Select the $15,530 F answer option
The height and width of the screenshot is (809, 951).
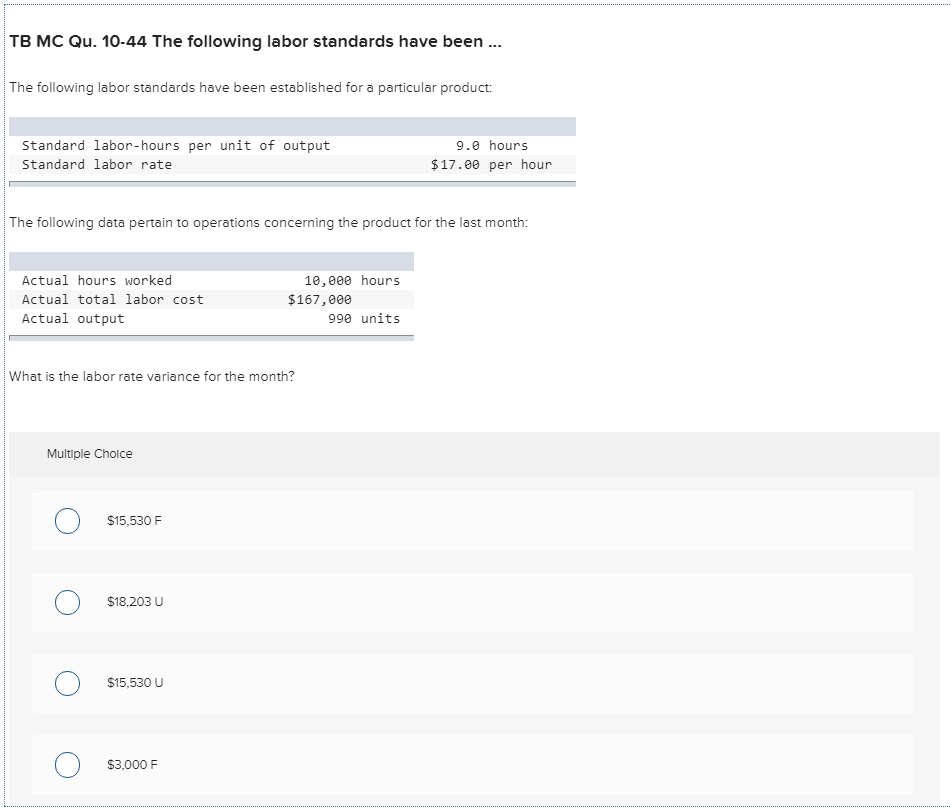pos(68,520)
